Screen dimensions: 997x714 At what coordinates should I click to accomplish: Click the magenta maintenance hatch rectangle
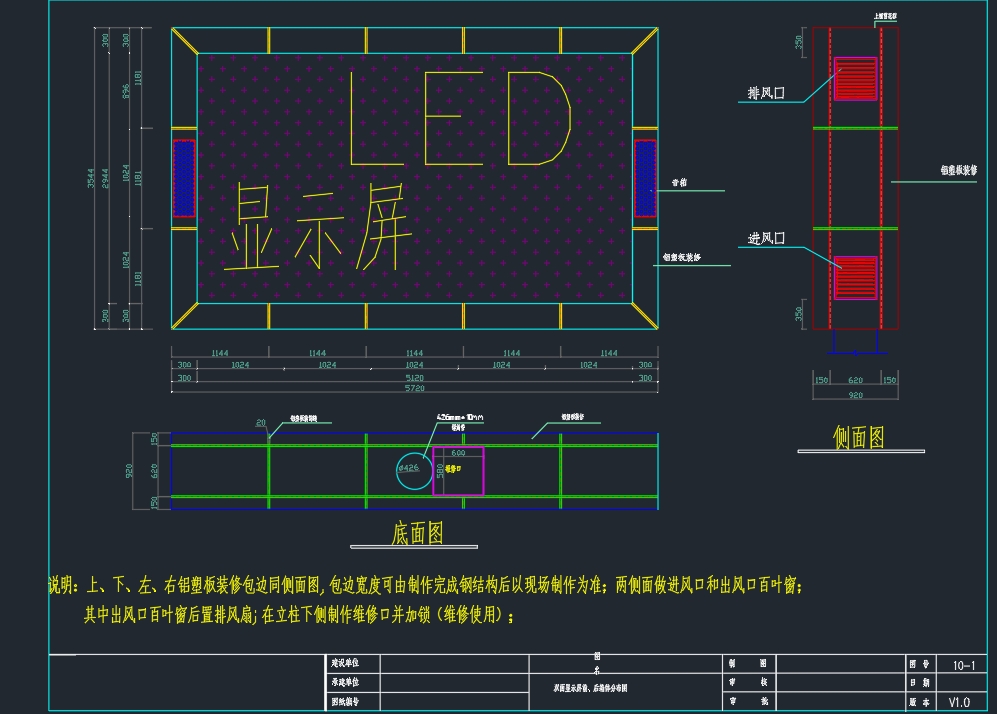458,471
